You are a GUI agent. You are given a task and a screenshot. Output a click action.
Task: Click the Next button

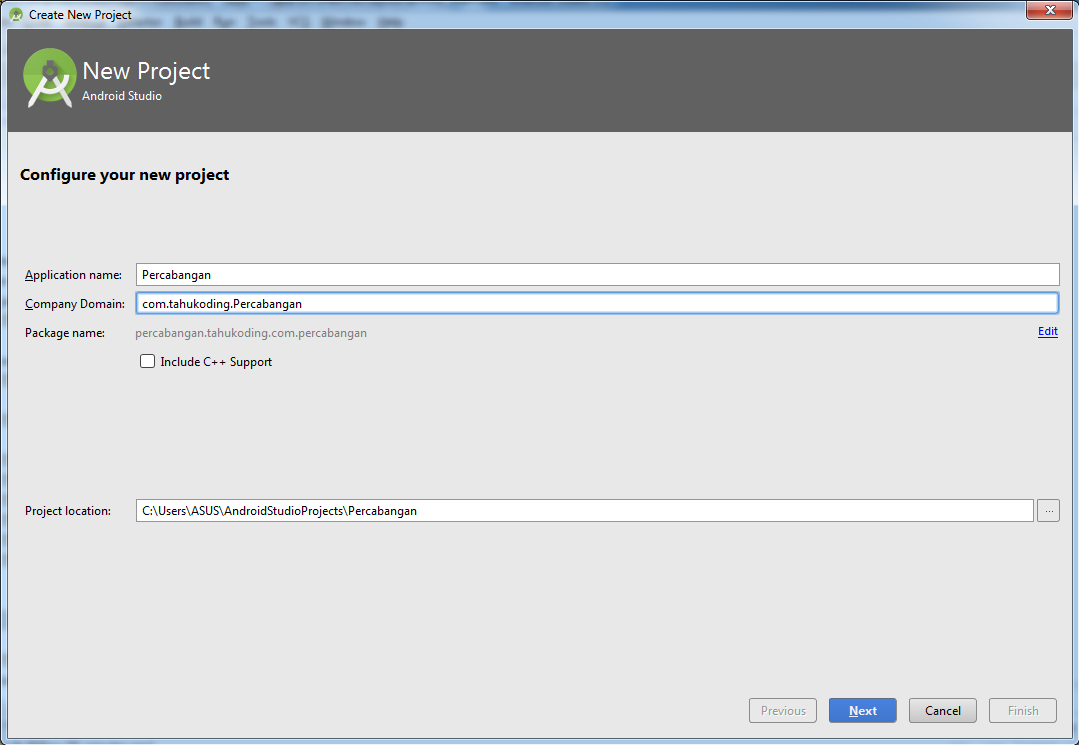tap(862, 711)
